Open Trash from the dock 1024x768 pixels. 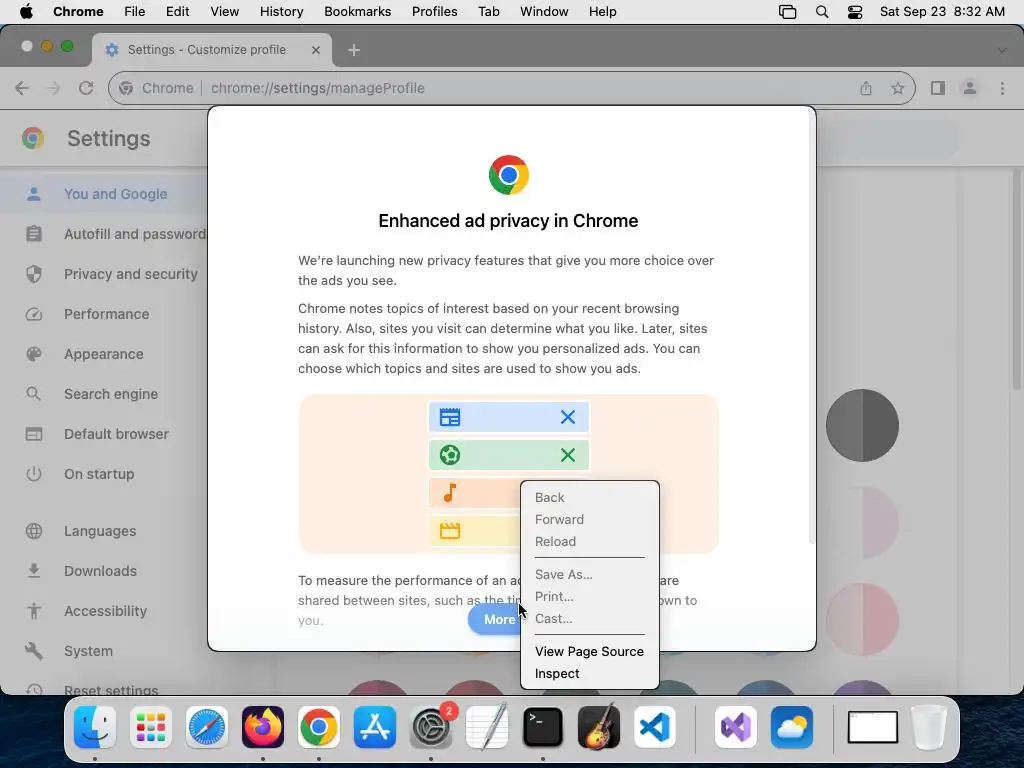[929, 727]
